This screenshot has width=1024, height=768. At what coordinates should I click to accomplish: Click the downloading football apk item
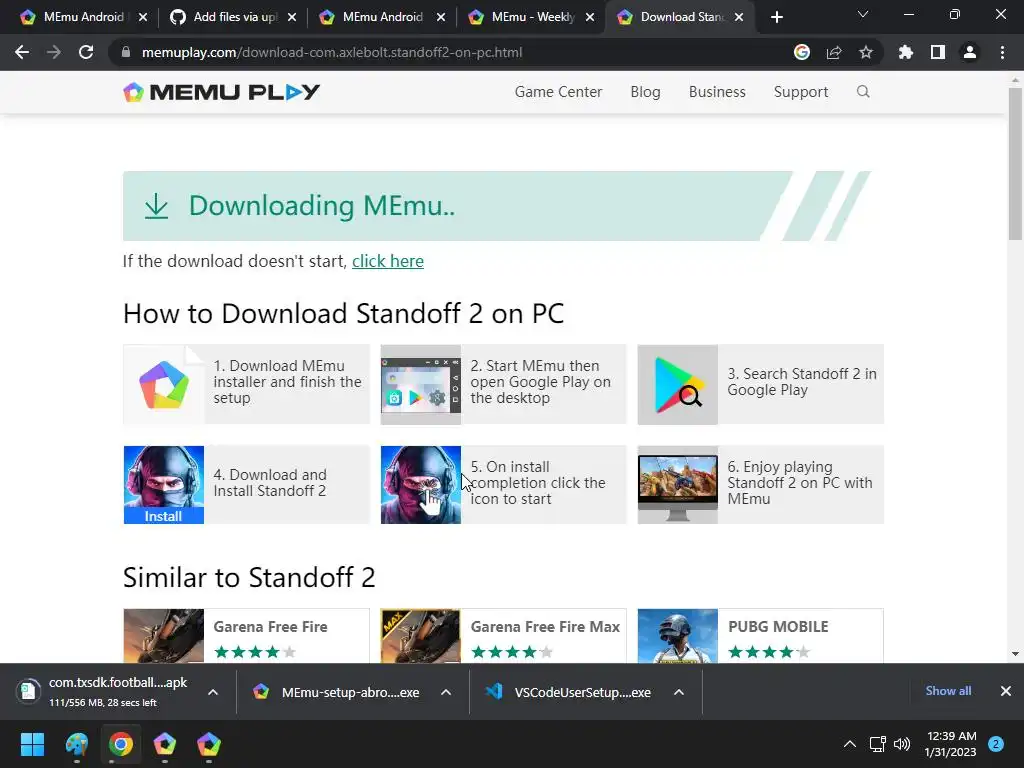click(x=104, y=692)
